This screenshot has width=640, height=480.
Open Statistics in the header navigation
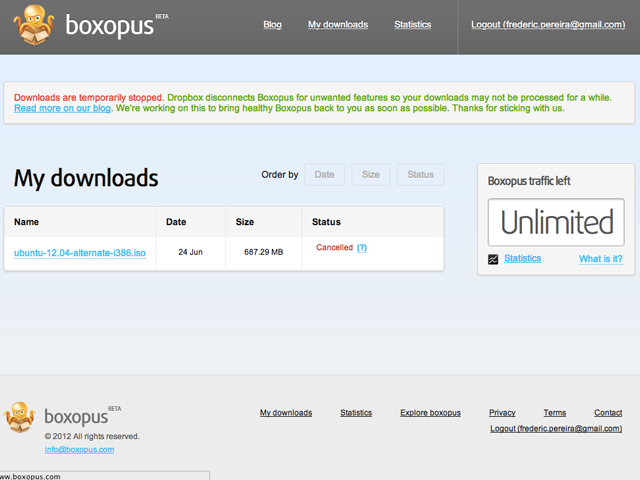tap(413, 24)
